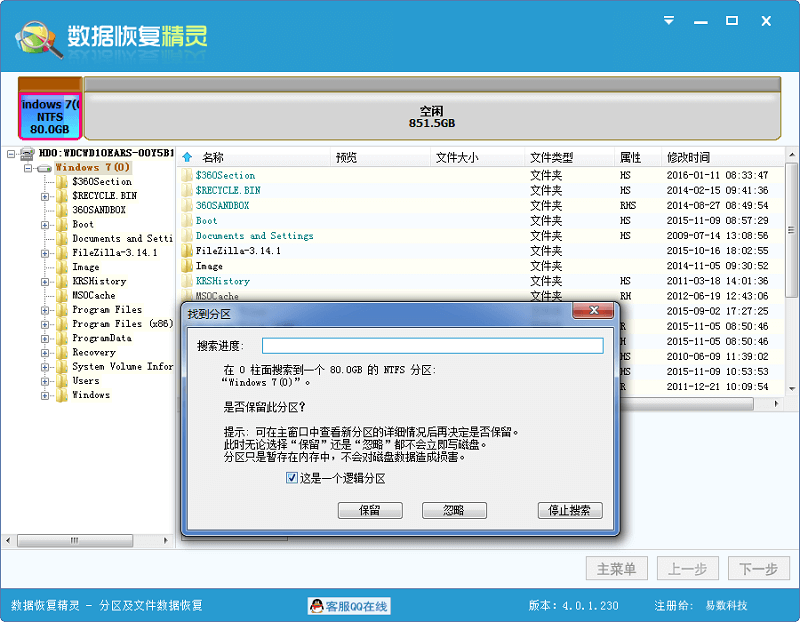Open the title bar dropdown menu arrow
Screen dimensions: 800x622
coord(669,21)
